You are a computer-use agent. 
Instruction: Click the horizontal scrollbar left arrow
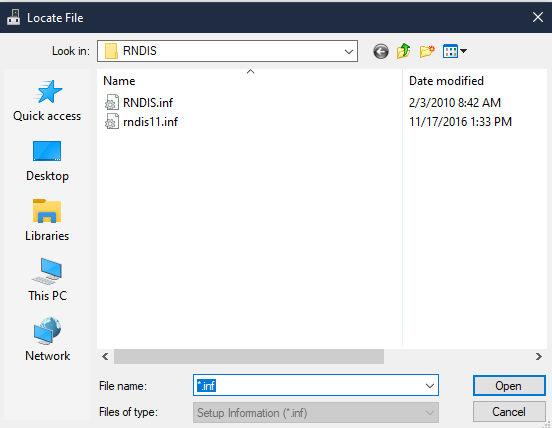pyautogui.click(x=105, y=357)
